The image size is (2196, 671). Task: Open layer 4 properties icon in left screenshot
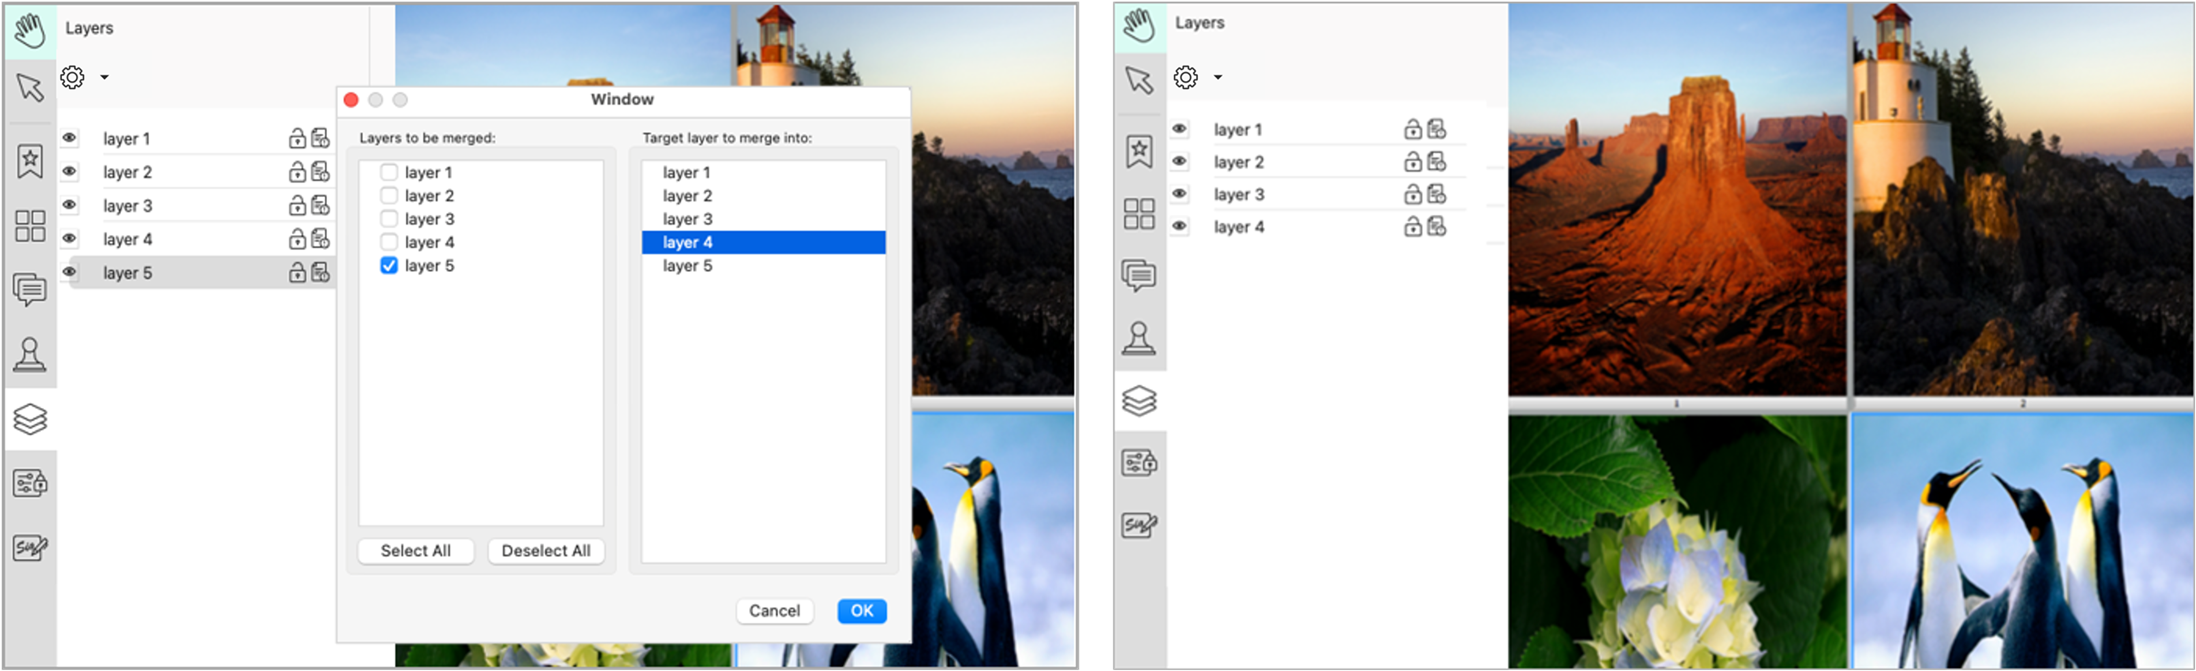pyautogui.click(x=320, y=239)
